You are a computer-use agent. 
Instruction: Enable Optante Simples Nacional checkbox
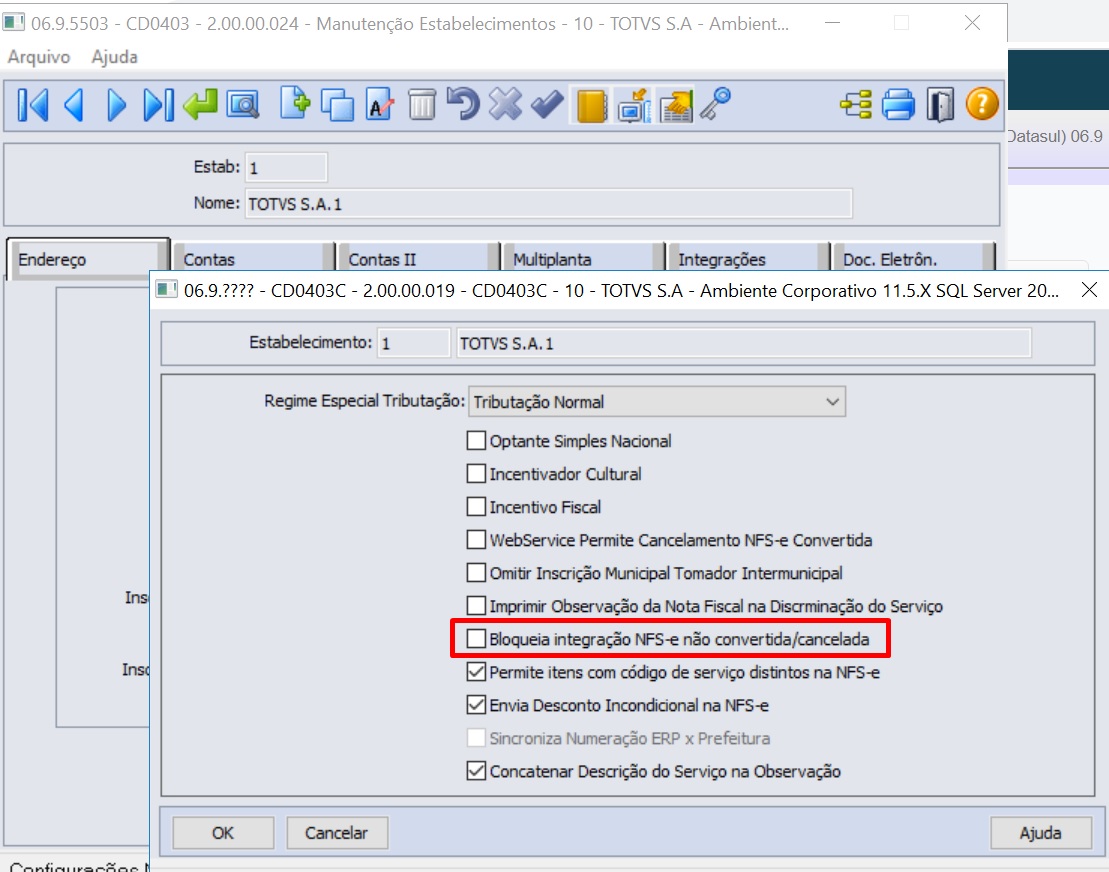coord(477,441)
